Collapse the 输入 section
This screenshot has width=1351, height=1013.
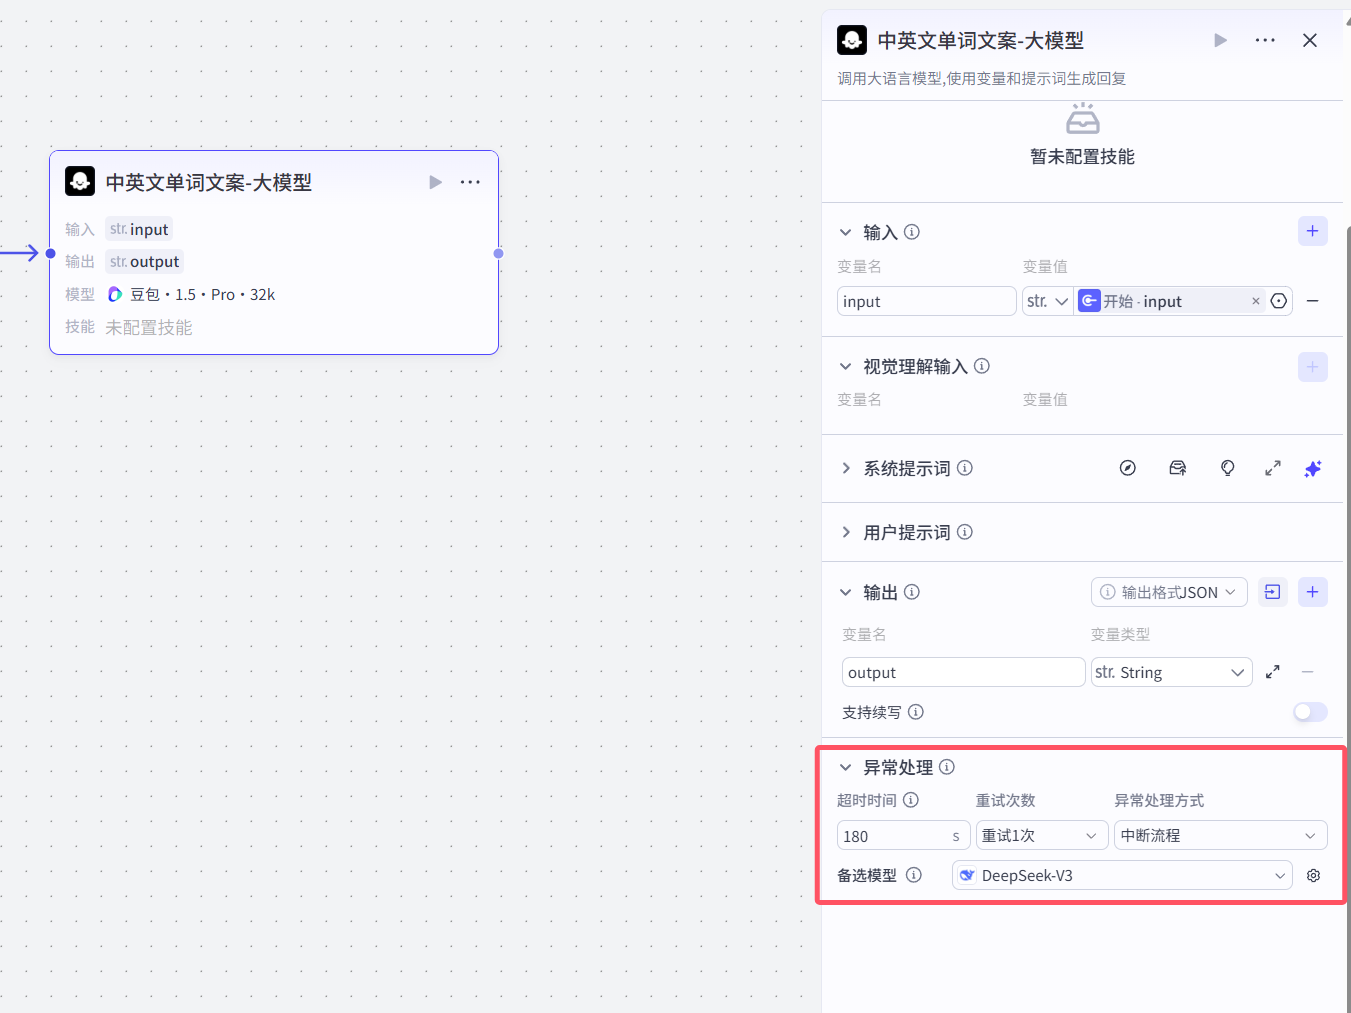point(846,232)
